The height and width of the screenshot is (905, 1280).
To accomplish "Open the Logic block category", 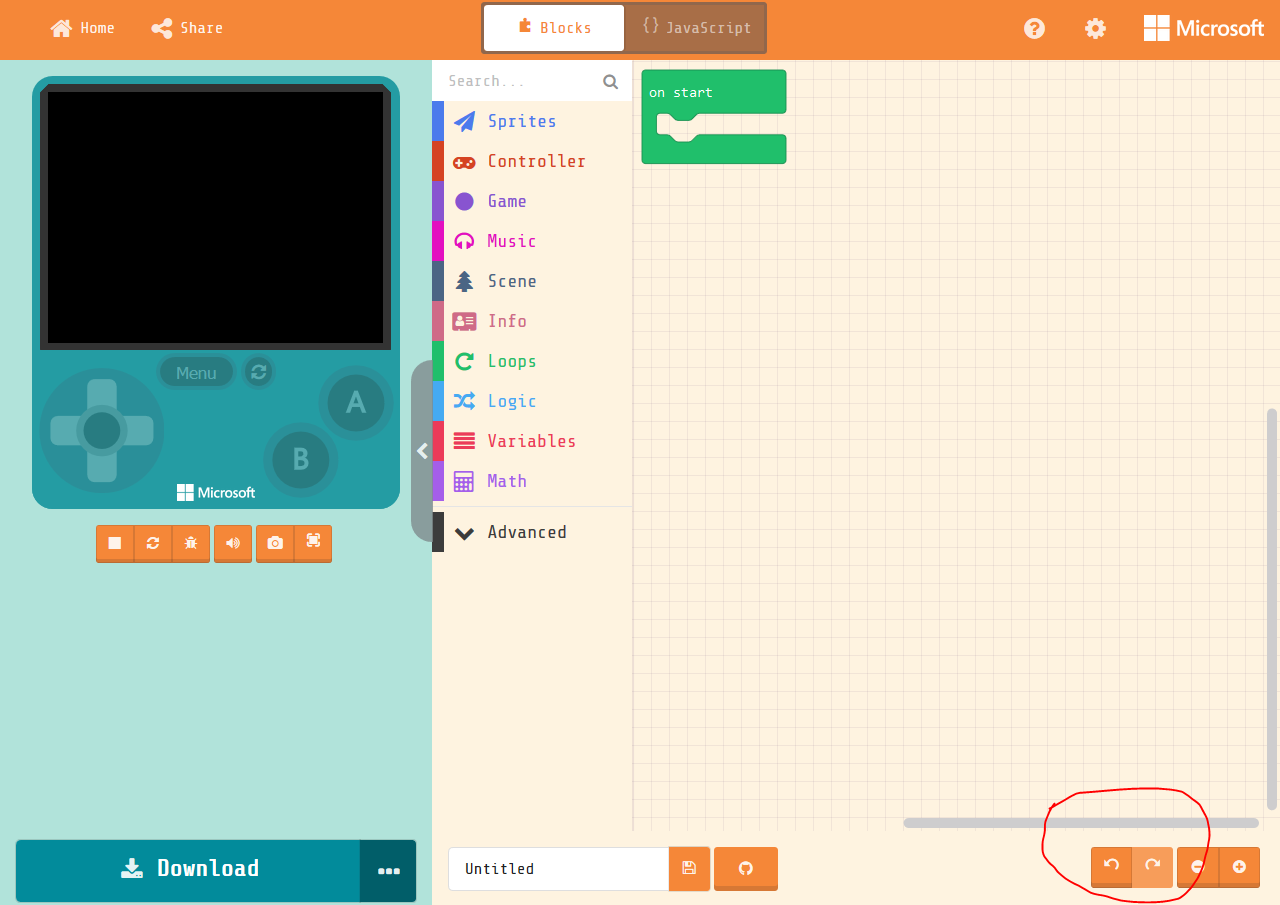I will tap(532, 401).
